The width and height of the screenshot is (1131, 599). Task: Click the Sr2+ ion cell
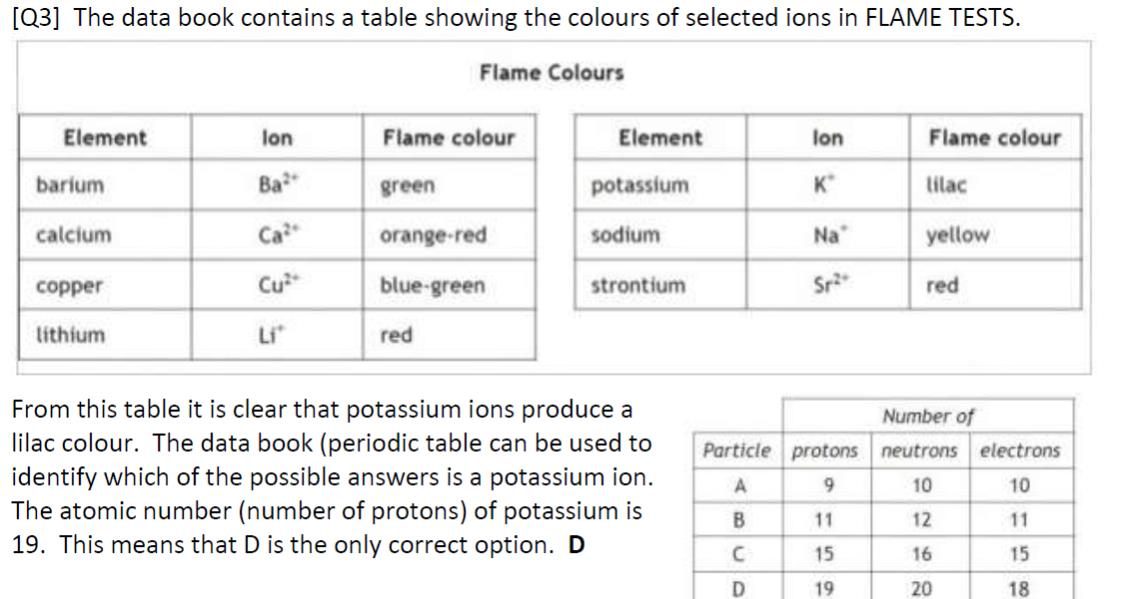click(x=827, y=285)
